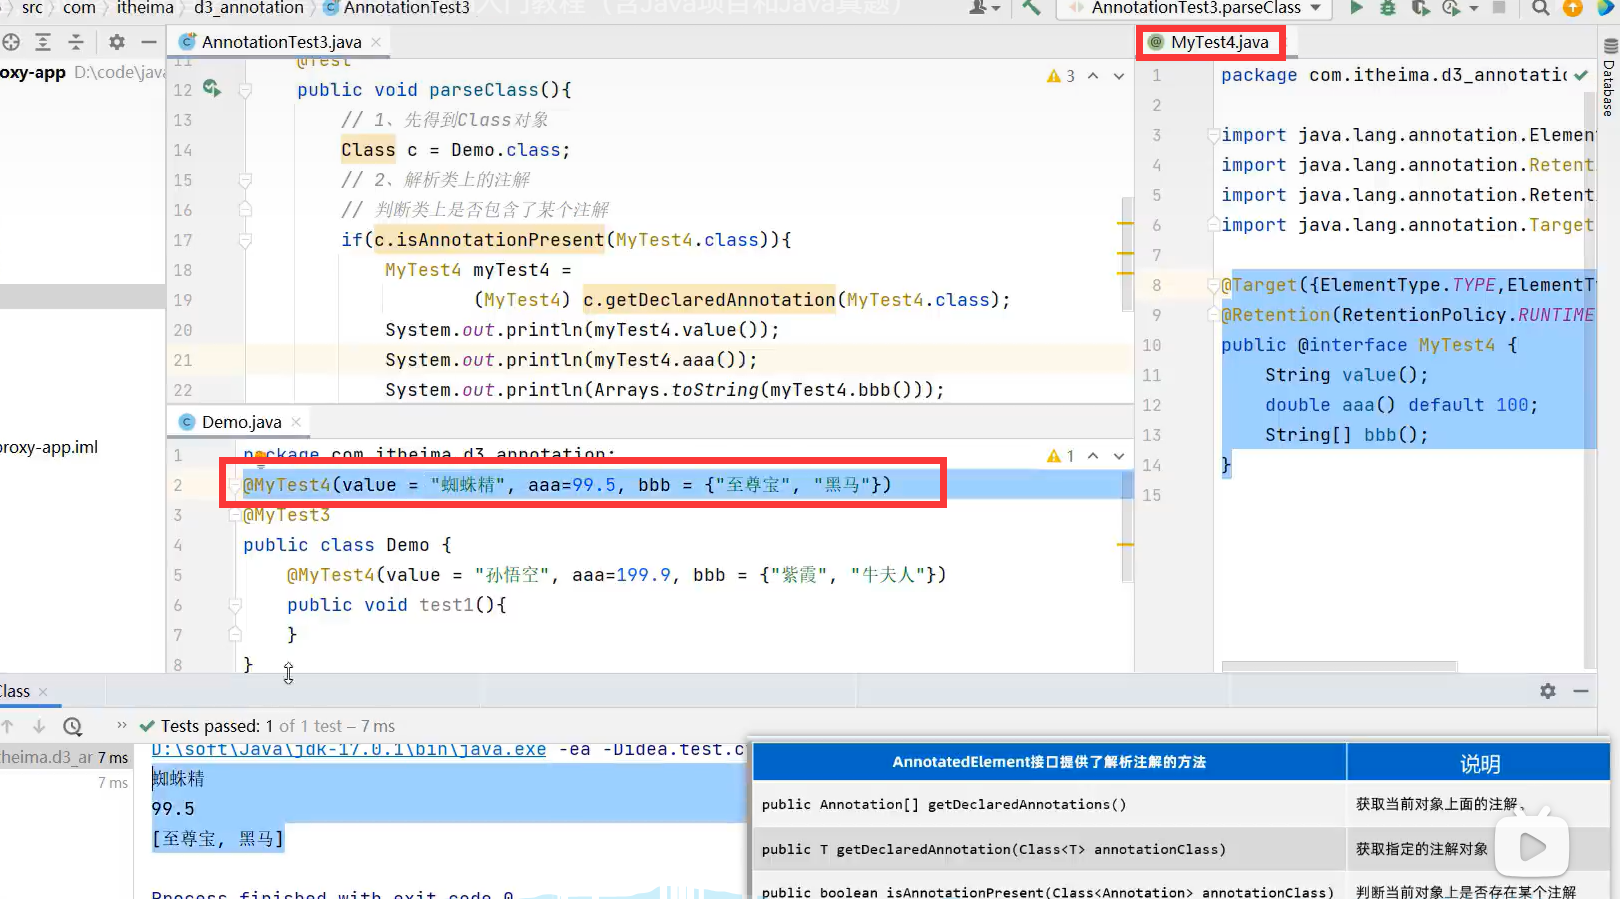Click the 3 warnings indicator in AnnotationTest3
1620x899 pixels.
[x=1061, y=76]
